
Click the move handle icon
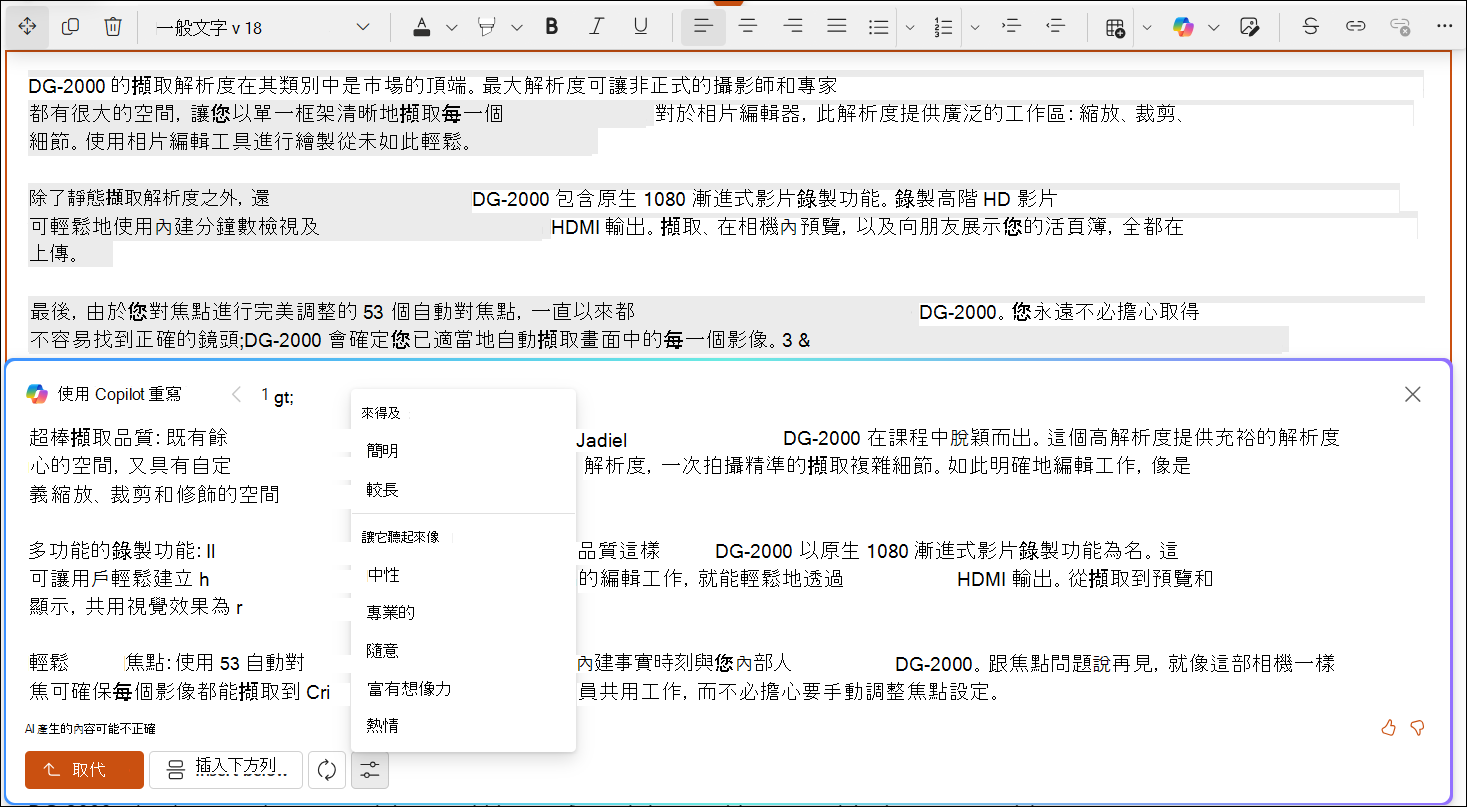pyautogui.click(x=27, y=27)
